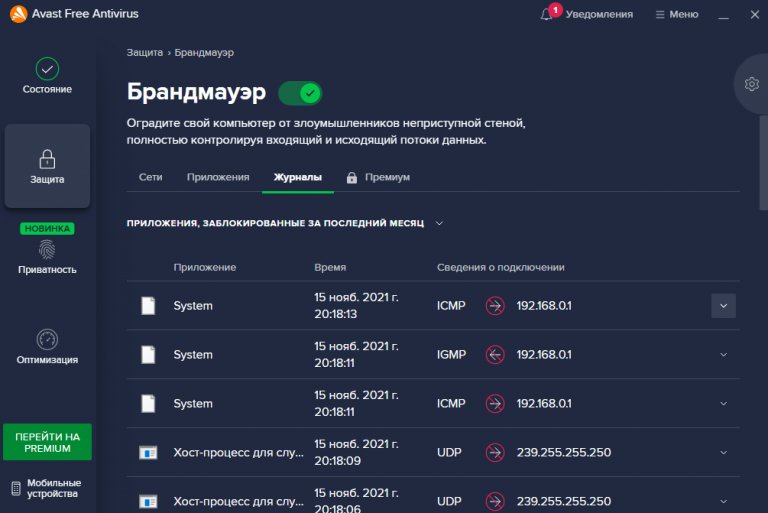
Task: Click Сведения о подключении column header
Action: point(501,268)
